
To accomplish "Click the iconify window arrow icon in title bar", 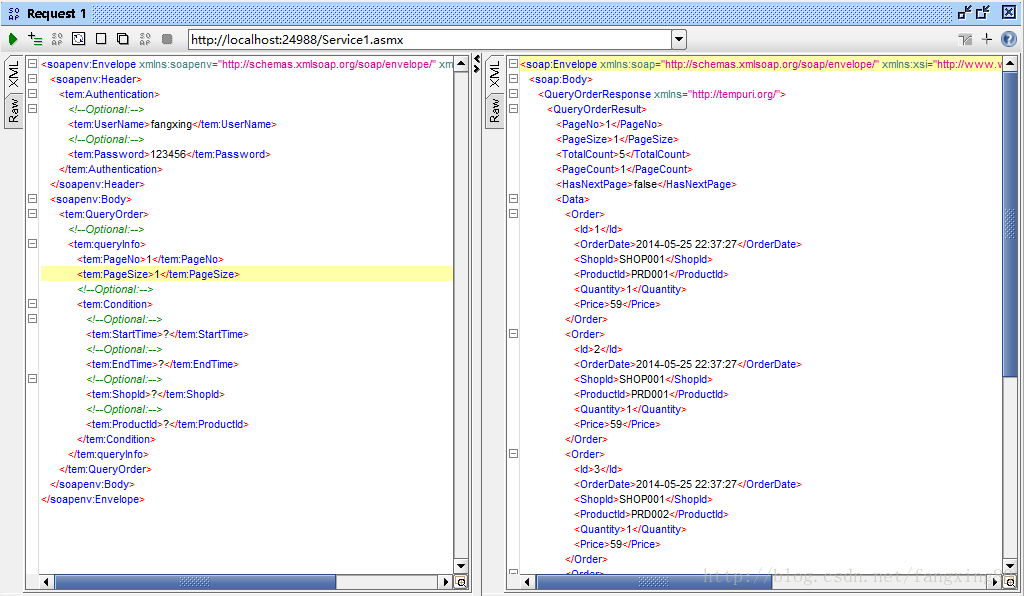I will click(x=965, y=12).
